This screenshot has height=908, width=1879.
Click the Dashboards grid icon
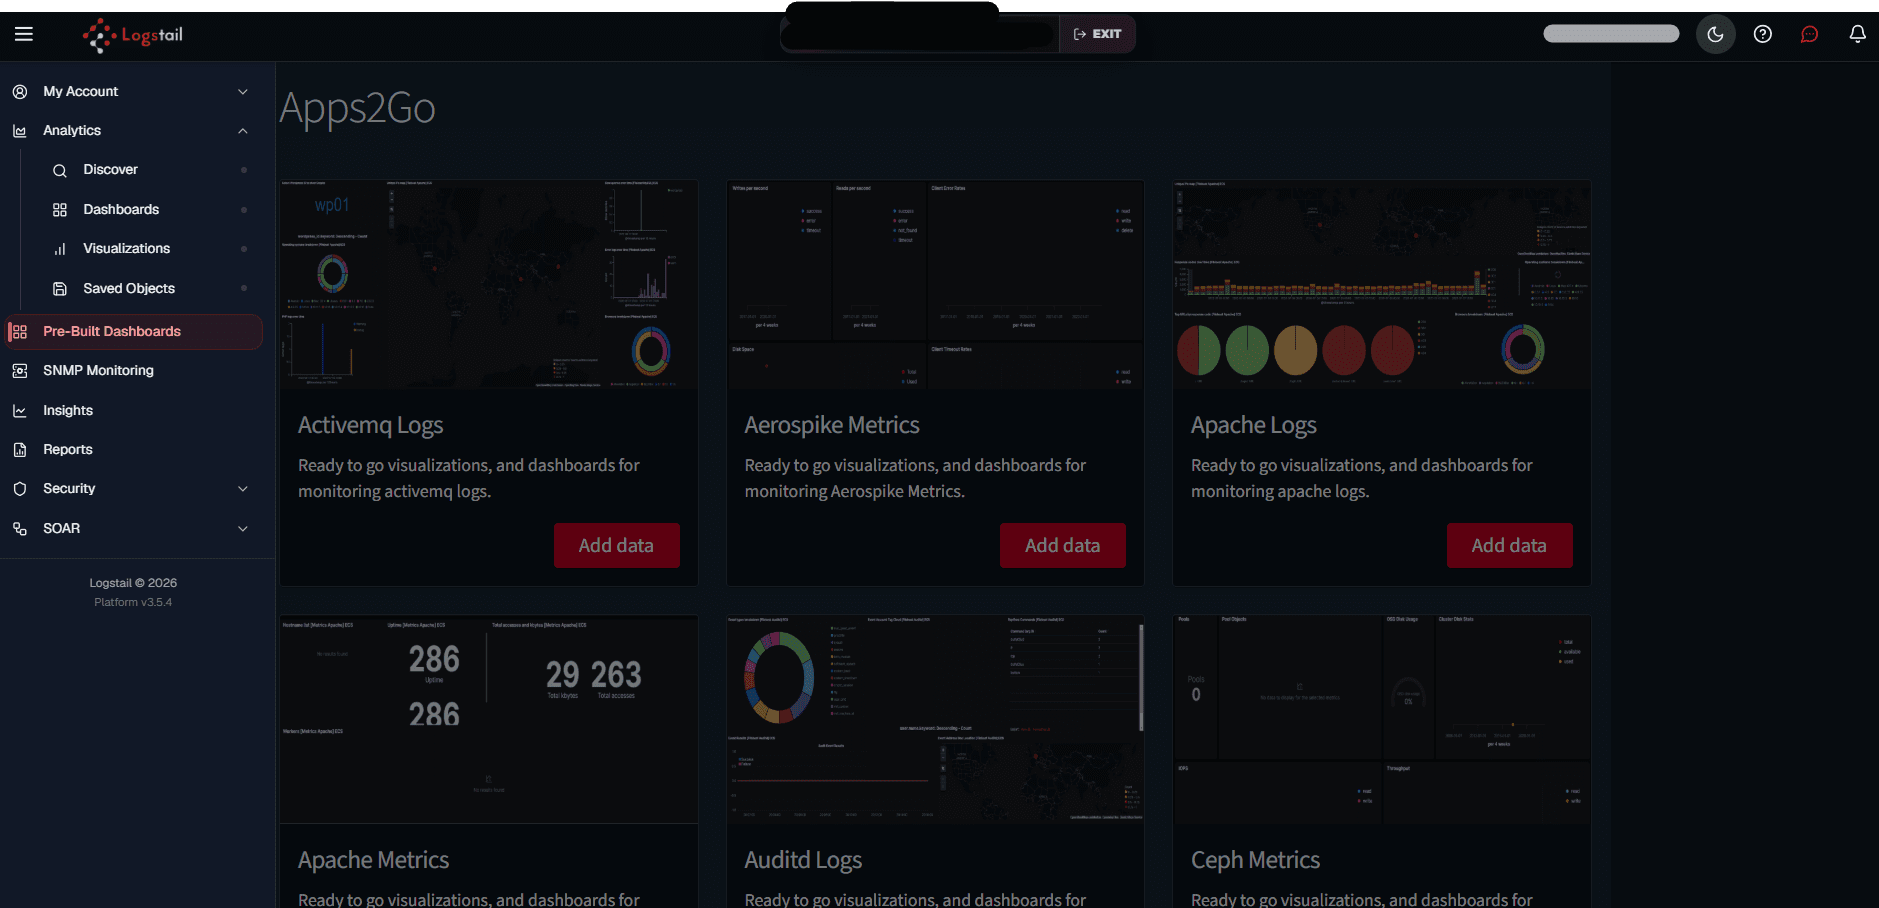pos(60,210)
